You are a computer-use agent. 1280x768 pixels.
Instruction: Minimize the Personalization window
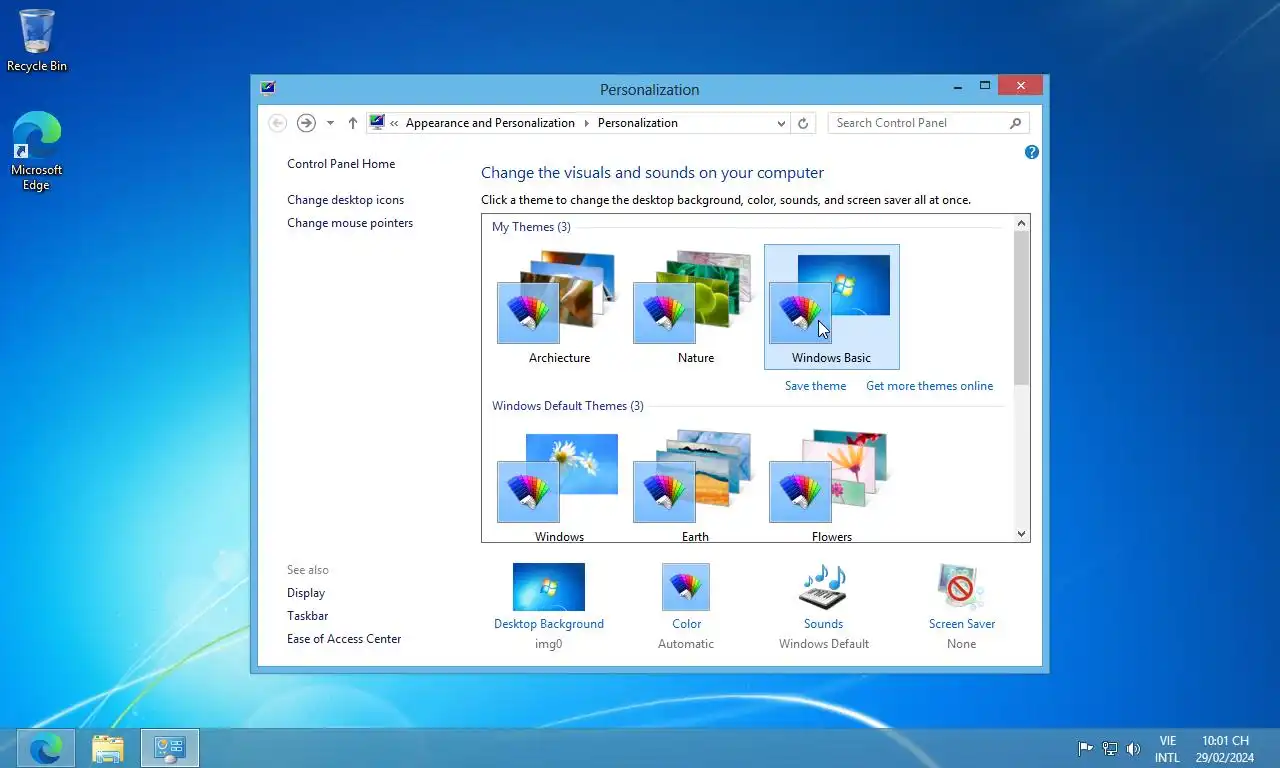pos(958,86)
